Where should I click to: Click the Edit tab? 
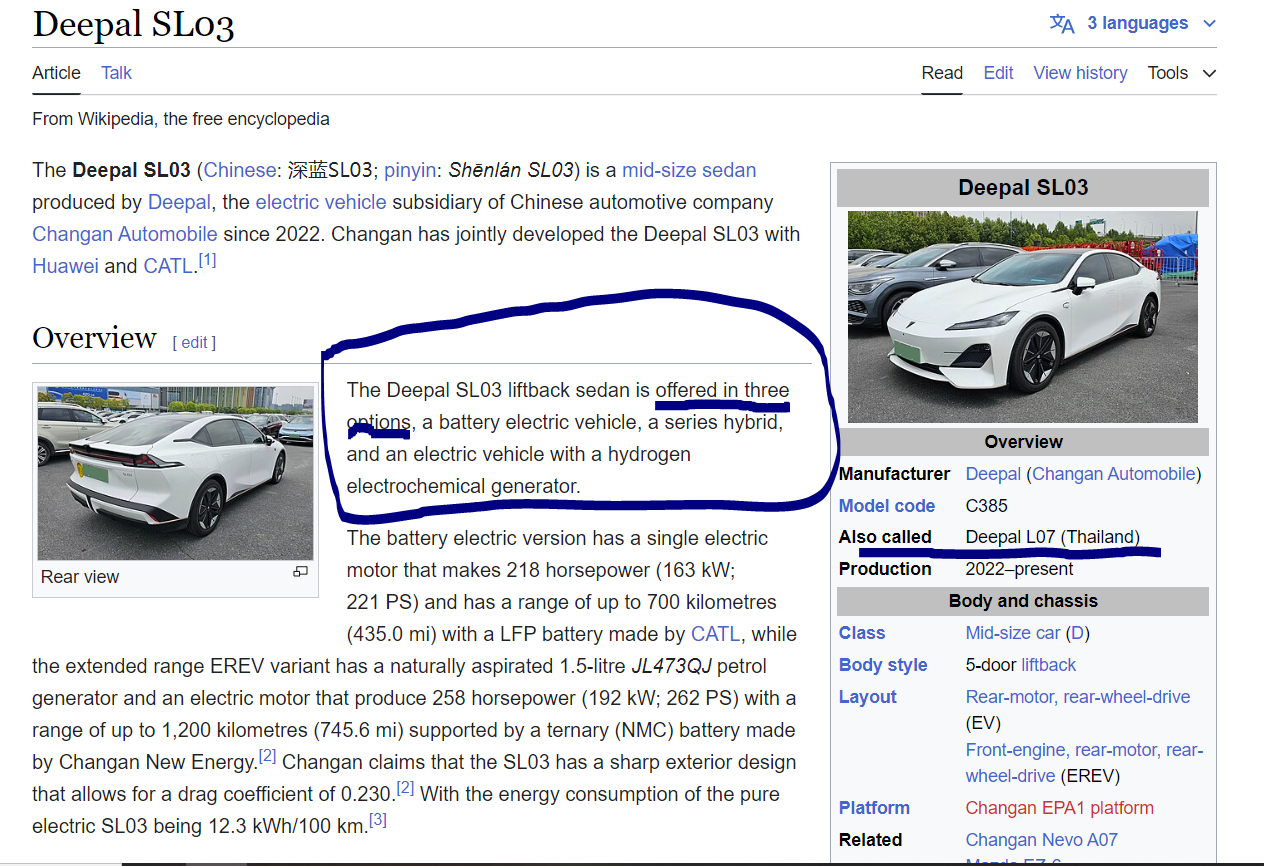tap(998, 73)
